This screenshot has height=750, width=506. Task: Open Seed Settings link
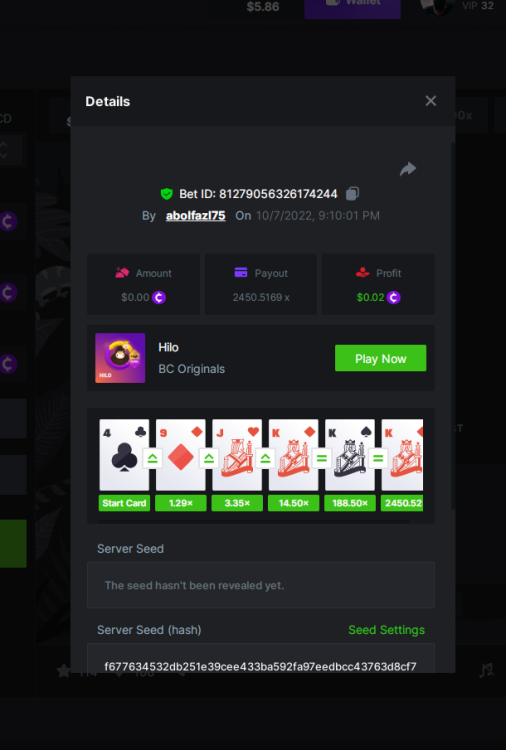(386, 630)
